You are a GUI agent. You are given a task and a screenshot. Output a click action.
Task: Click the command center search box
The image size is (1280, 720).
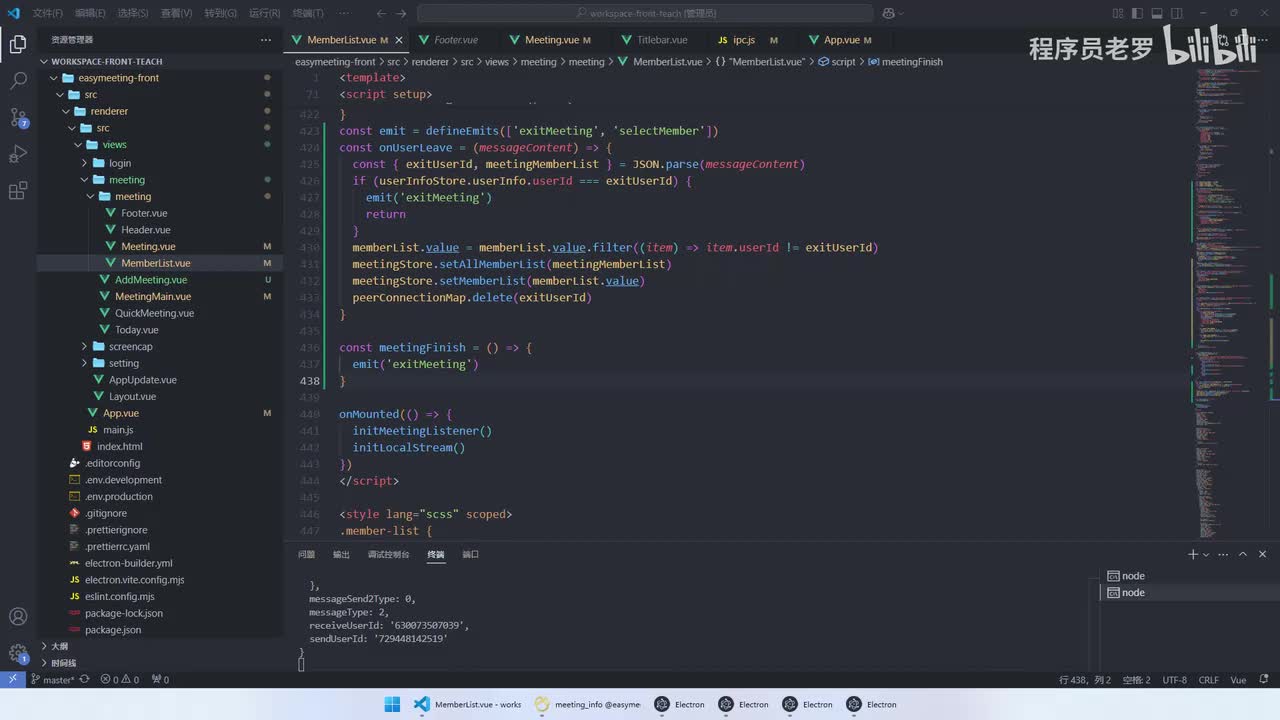point(643,14)
